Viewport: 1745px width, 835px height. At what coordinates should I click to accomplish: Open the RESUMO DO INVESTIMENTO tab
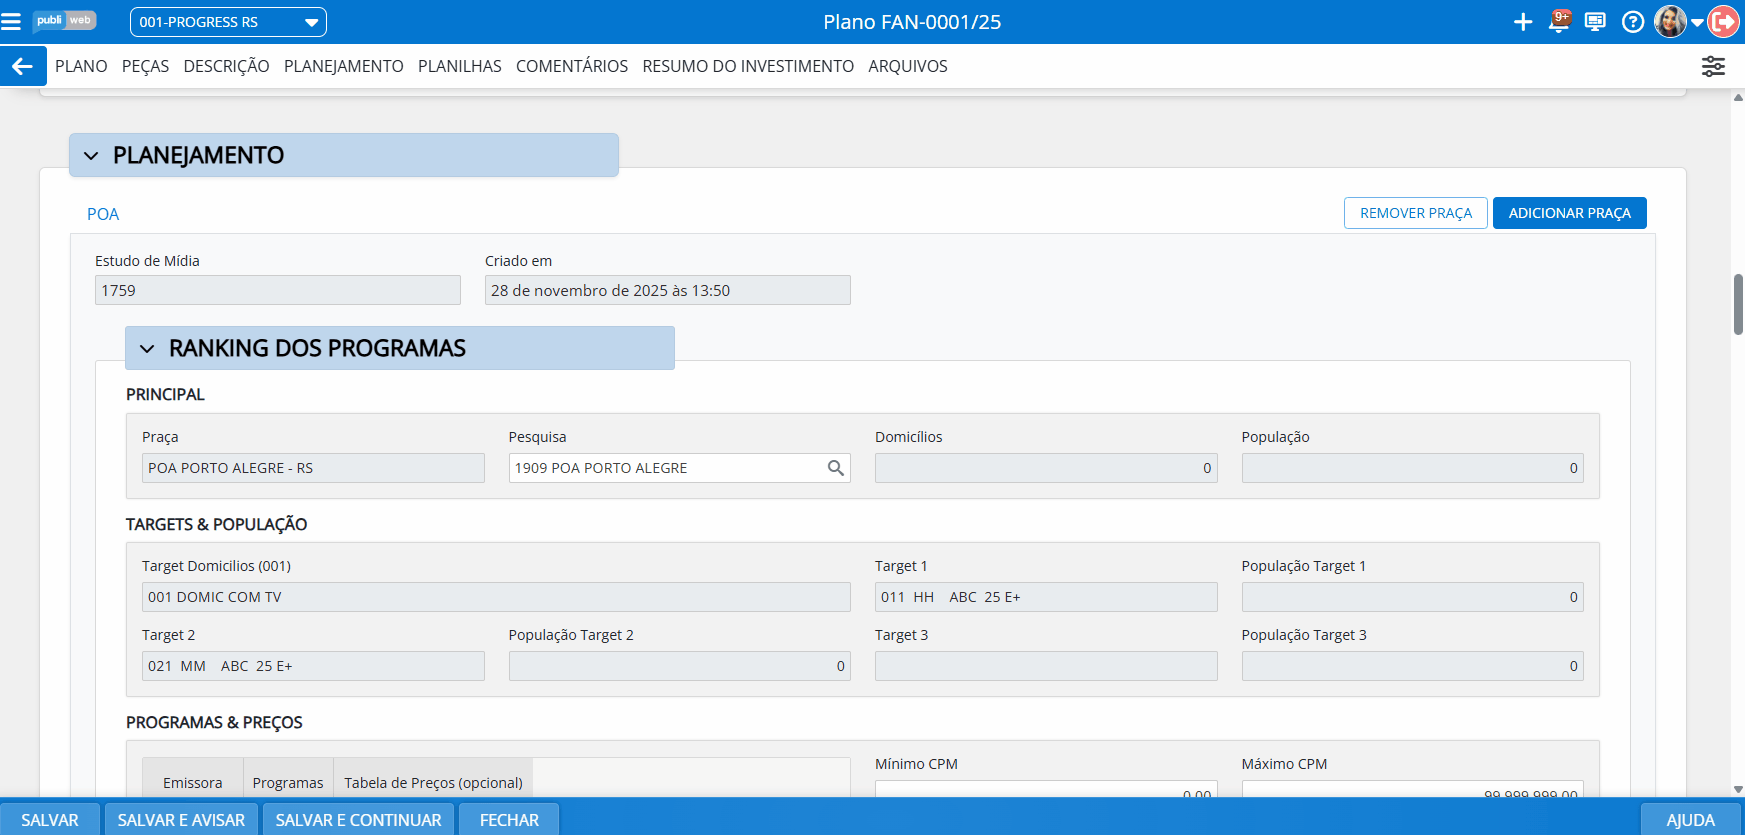click(747, 66)
